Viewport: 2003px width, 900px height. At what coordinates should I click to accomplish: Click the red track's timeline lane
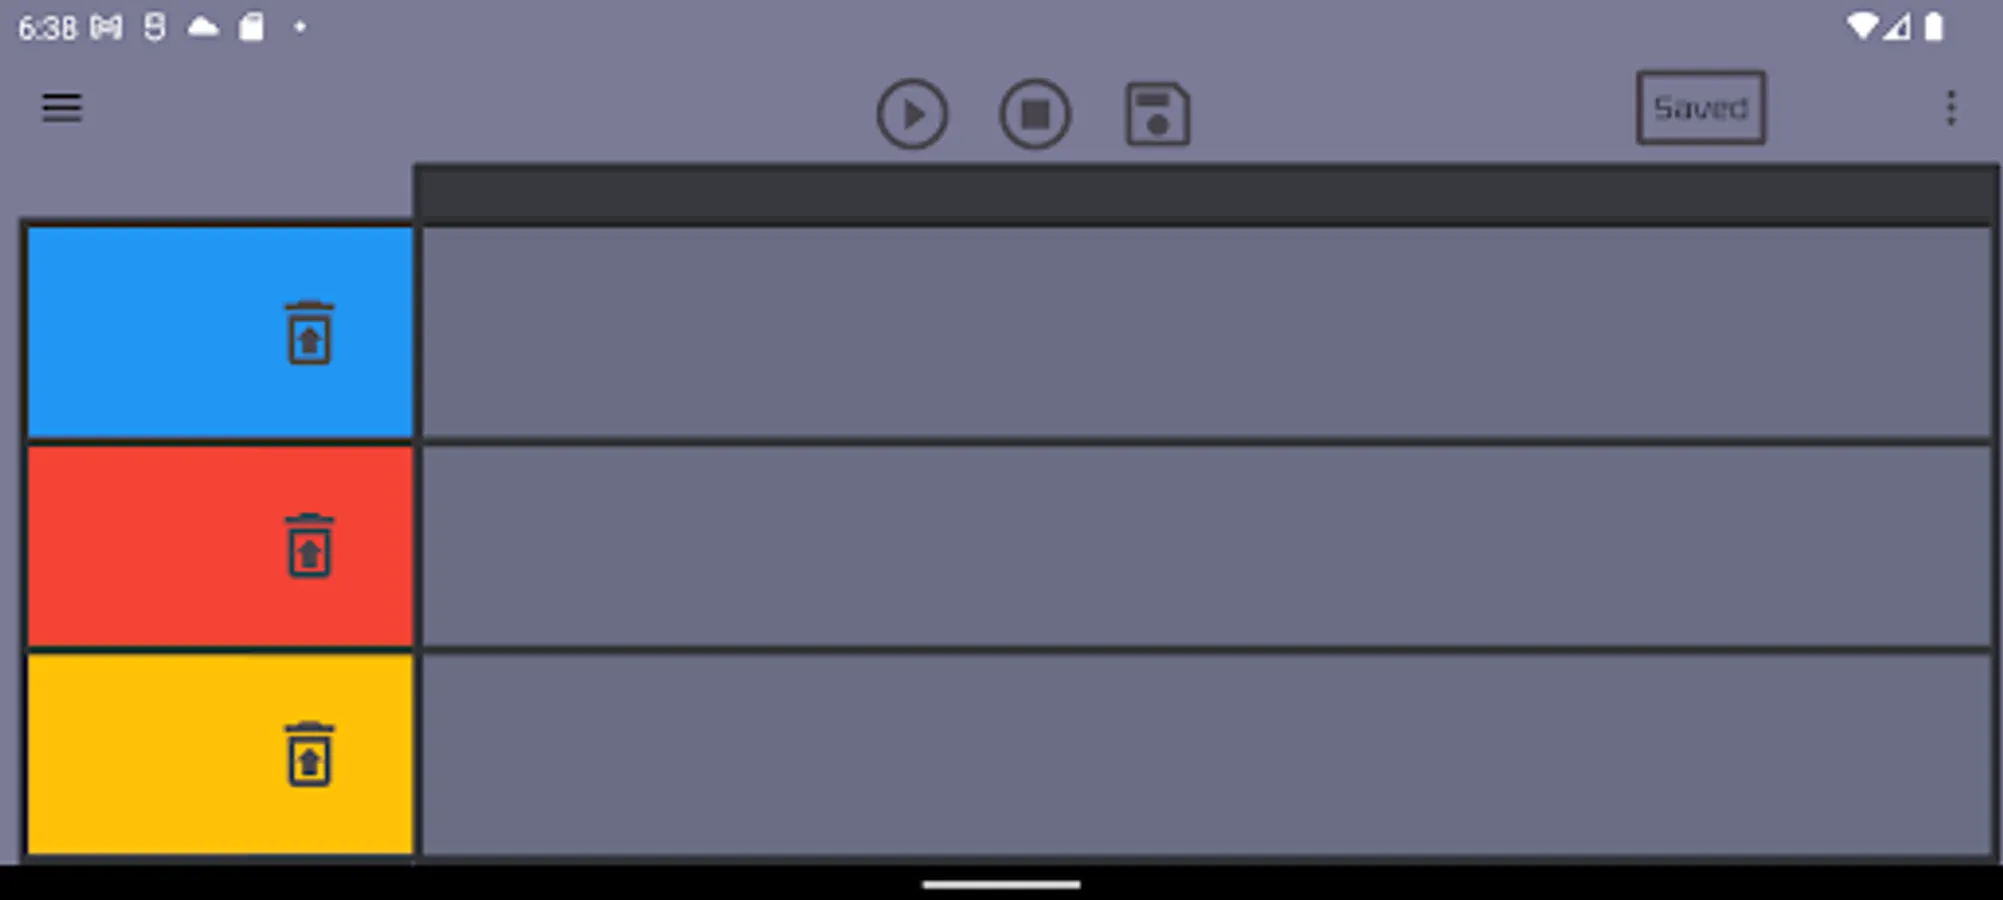(x=1206, y=546)
